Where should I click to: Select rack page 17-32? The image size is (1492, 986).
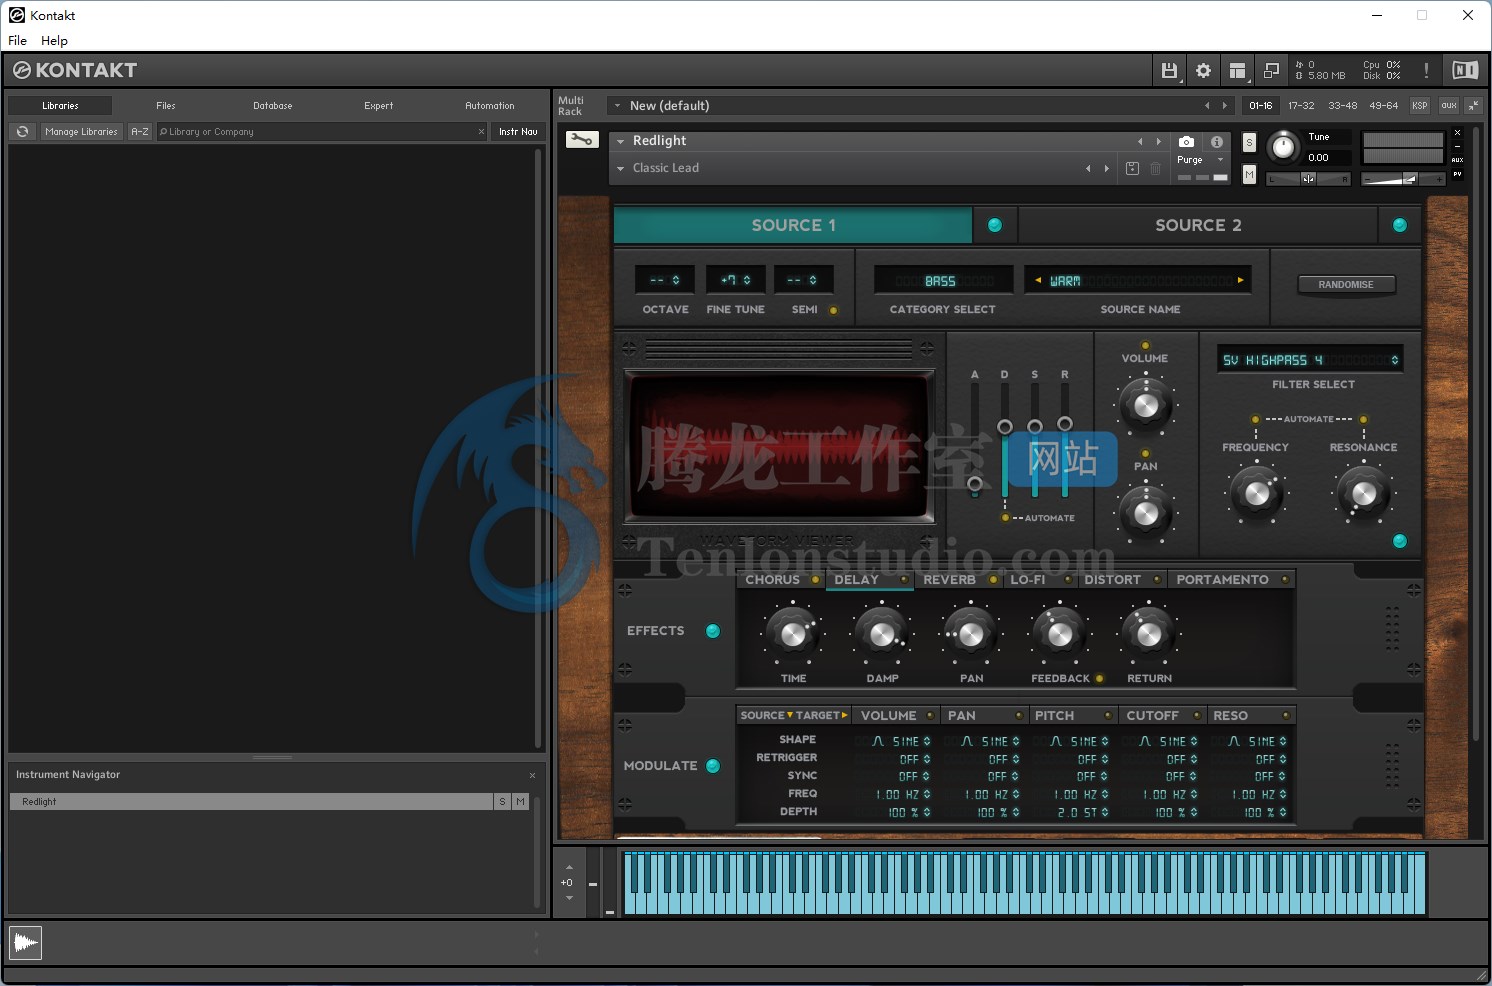tap(1301, 105)
